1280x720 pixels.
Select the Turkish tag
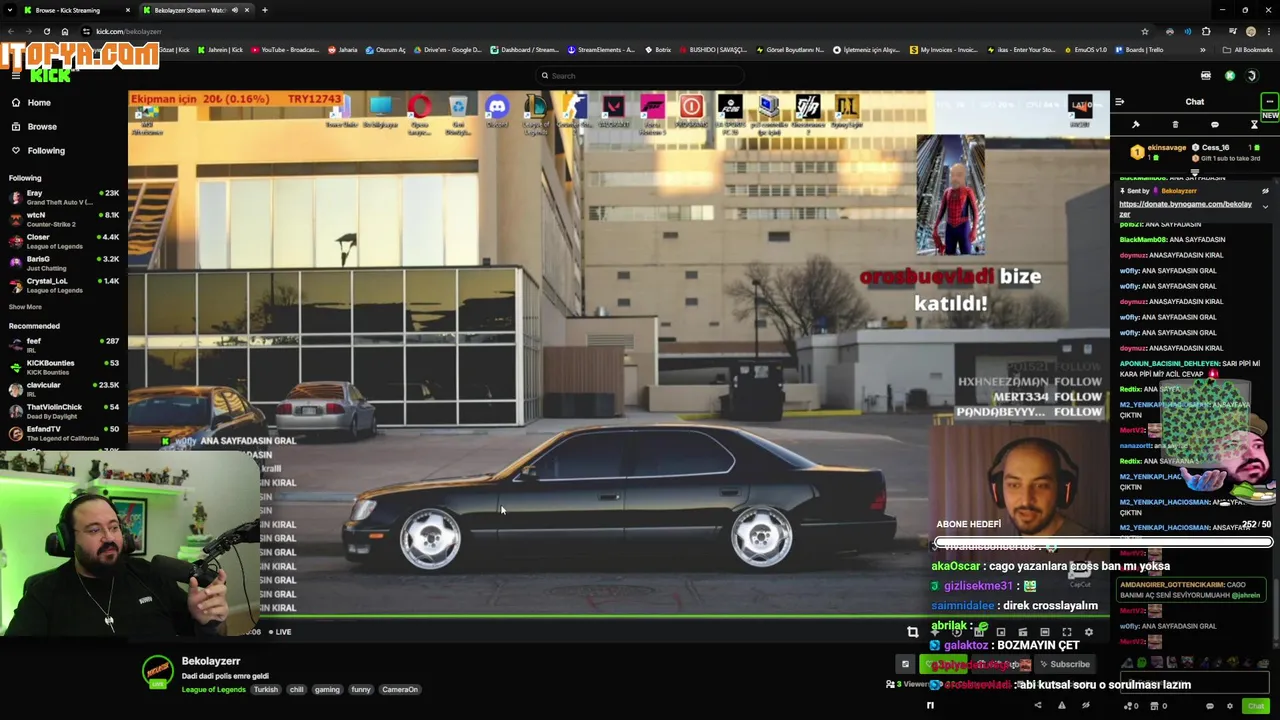pyautogui.click(x=266, y=689)
